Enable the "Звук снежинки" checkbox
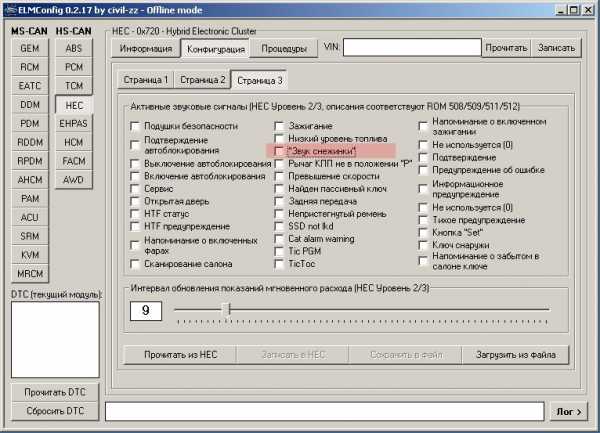Image resolution: width=600 pixels, height=433 pixels. (280, 150)
